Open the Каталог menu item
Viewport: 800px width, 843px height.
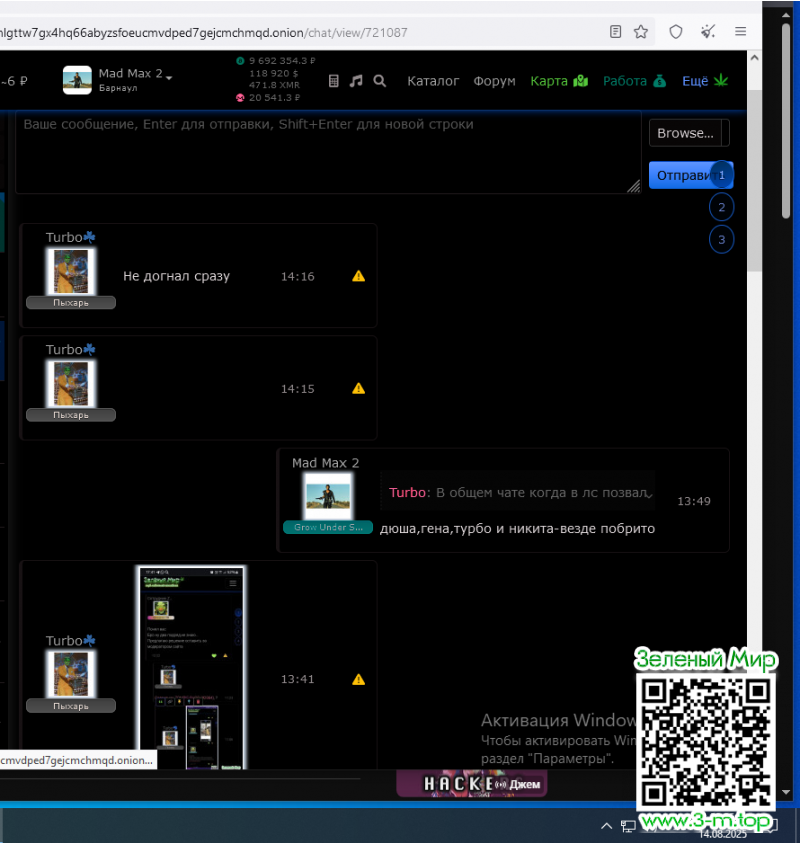tap(433, 81)
